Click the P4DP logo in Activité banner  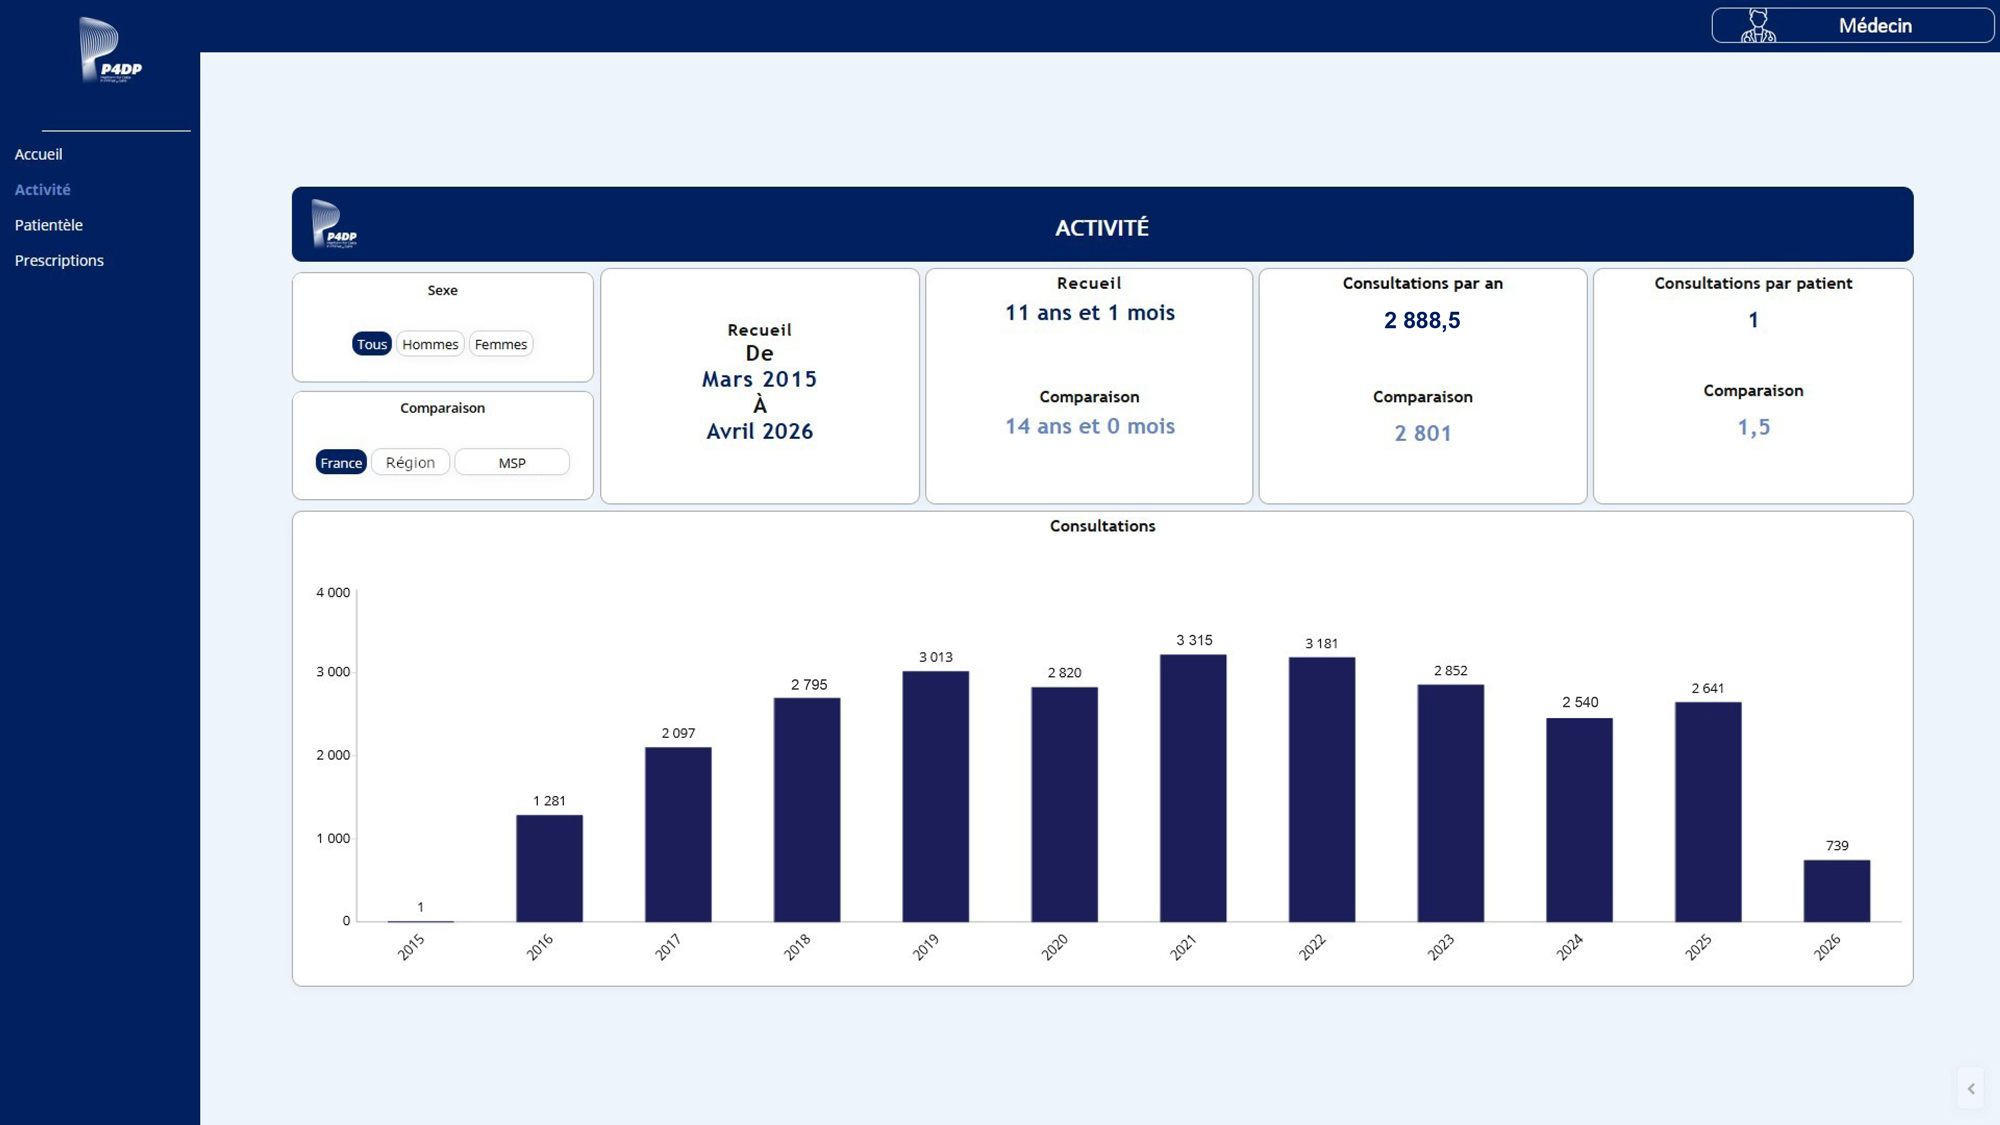pos(334,224)
